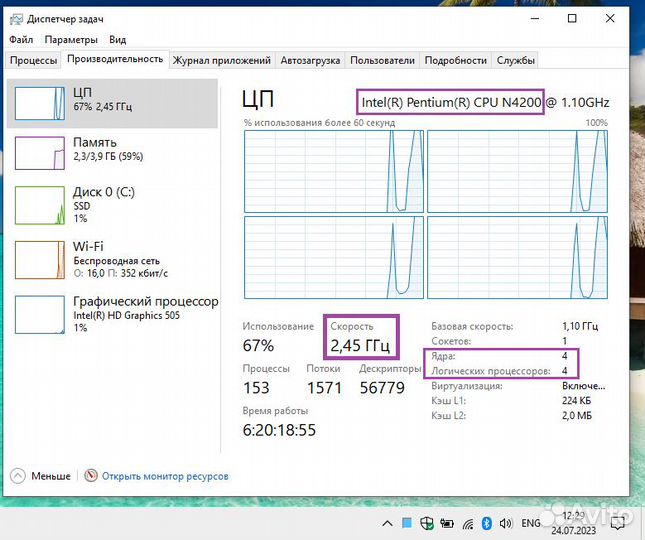This screenshot has width=645, height=540.
Task: Click the Логических процессоров label
Action: (x=491, y=371)
